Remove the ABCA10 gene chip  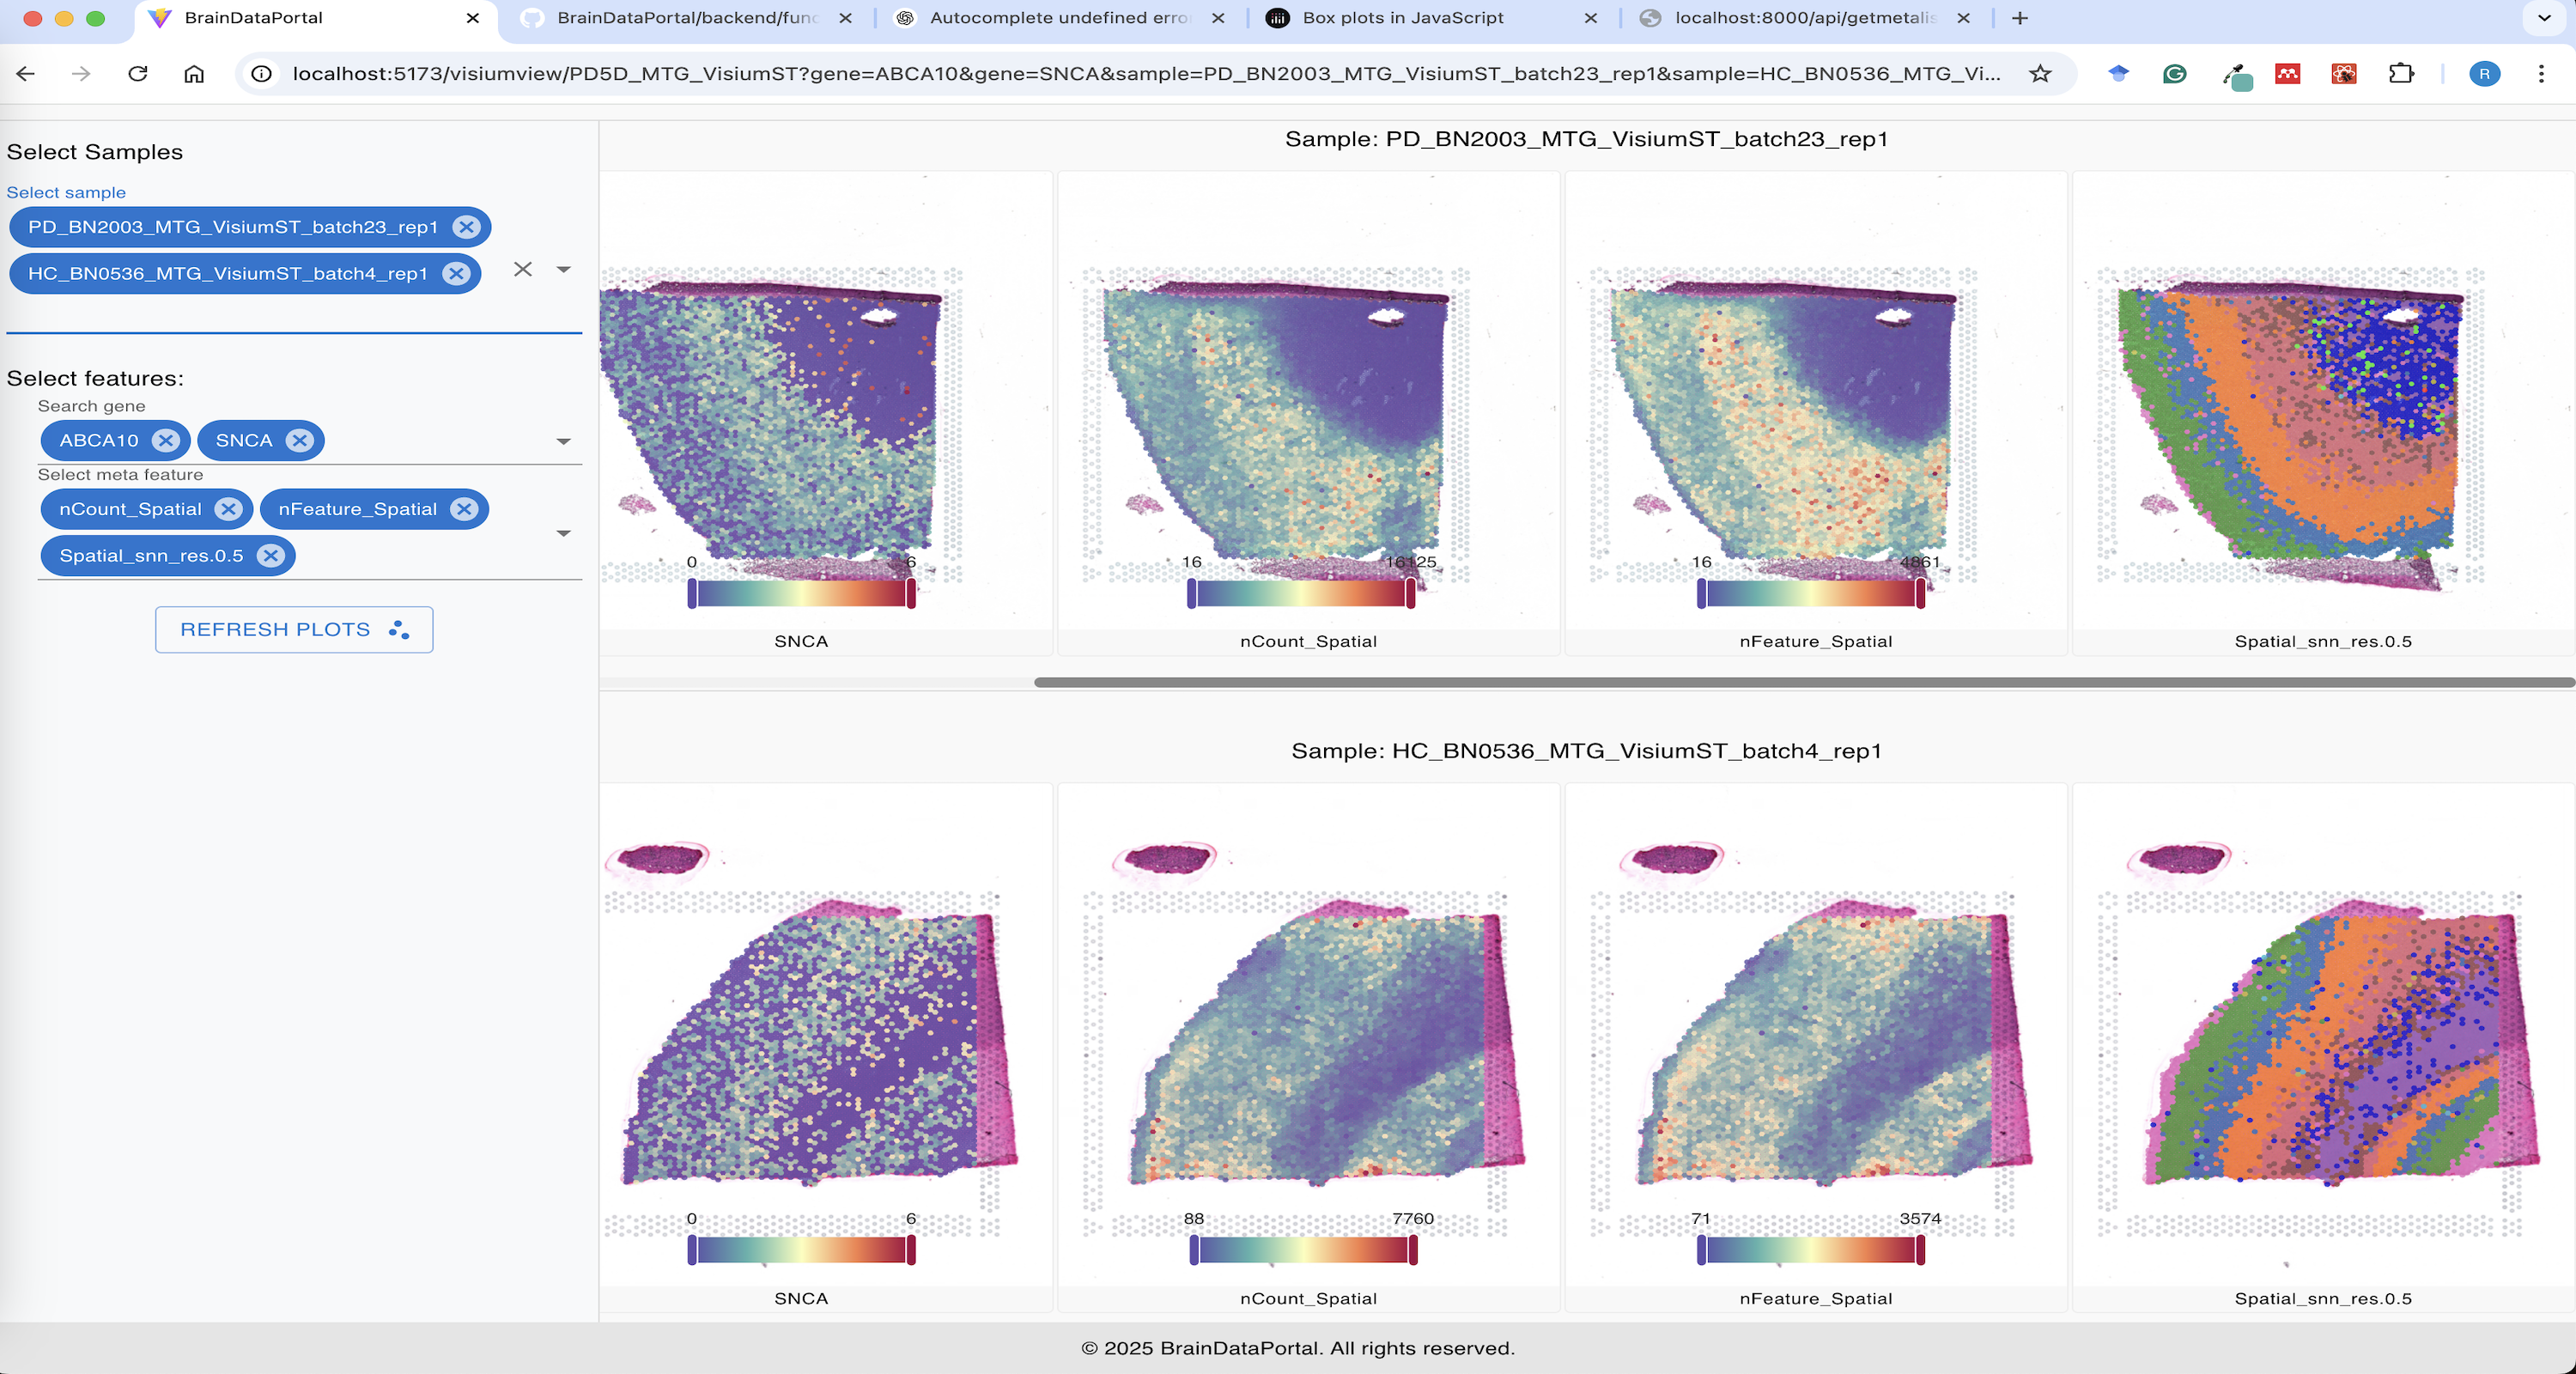166,440
